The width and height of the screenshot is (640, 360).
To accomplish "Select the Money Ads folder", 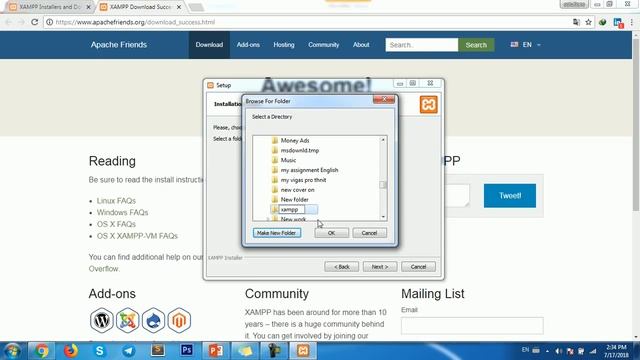I will [295, 140].
